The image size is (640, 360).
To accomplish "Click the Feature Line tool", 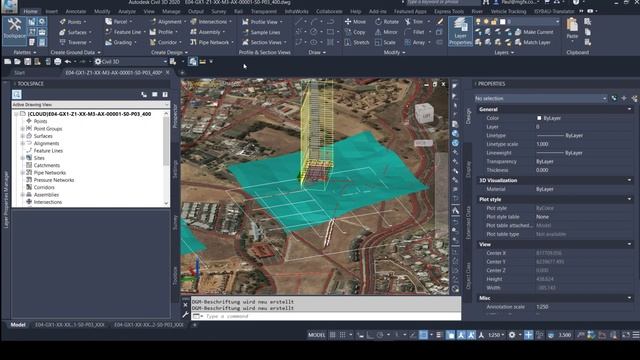I will coord(124,32).
